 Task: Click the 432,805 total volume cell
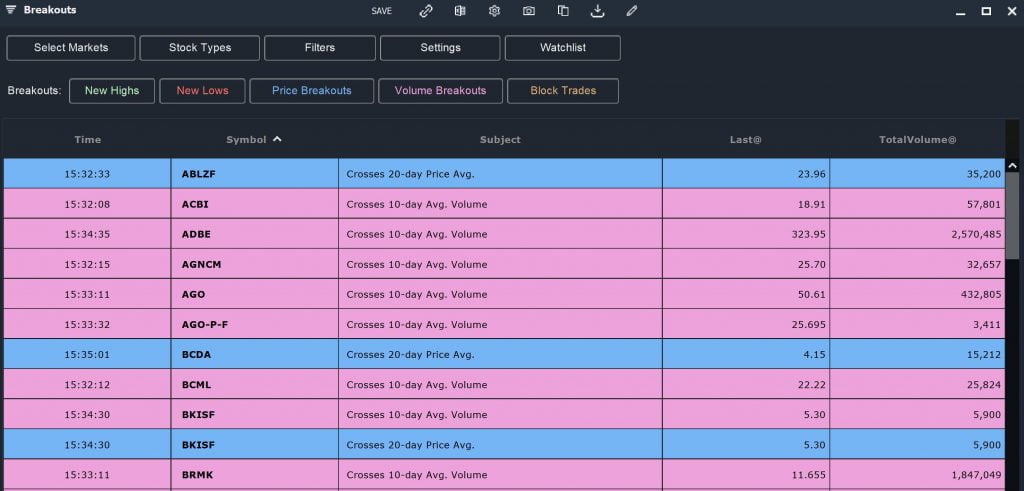tap(918, 294)
